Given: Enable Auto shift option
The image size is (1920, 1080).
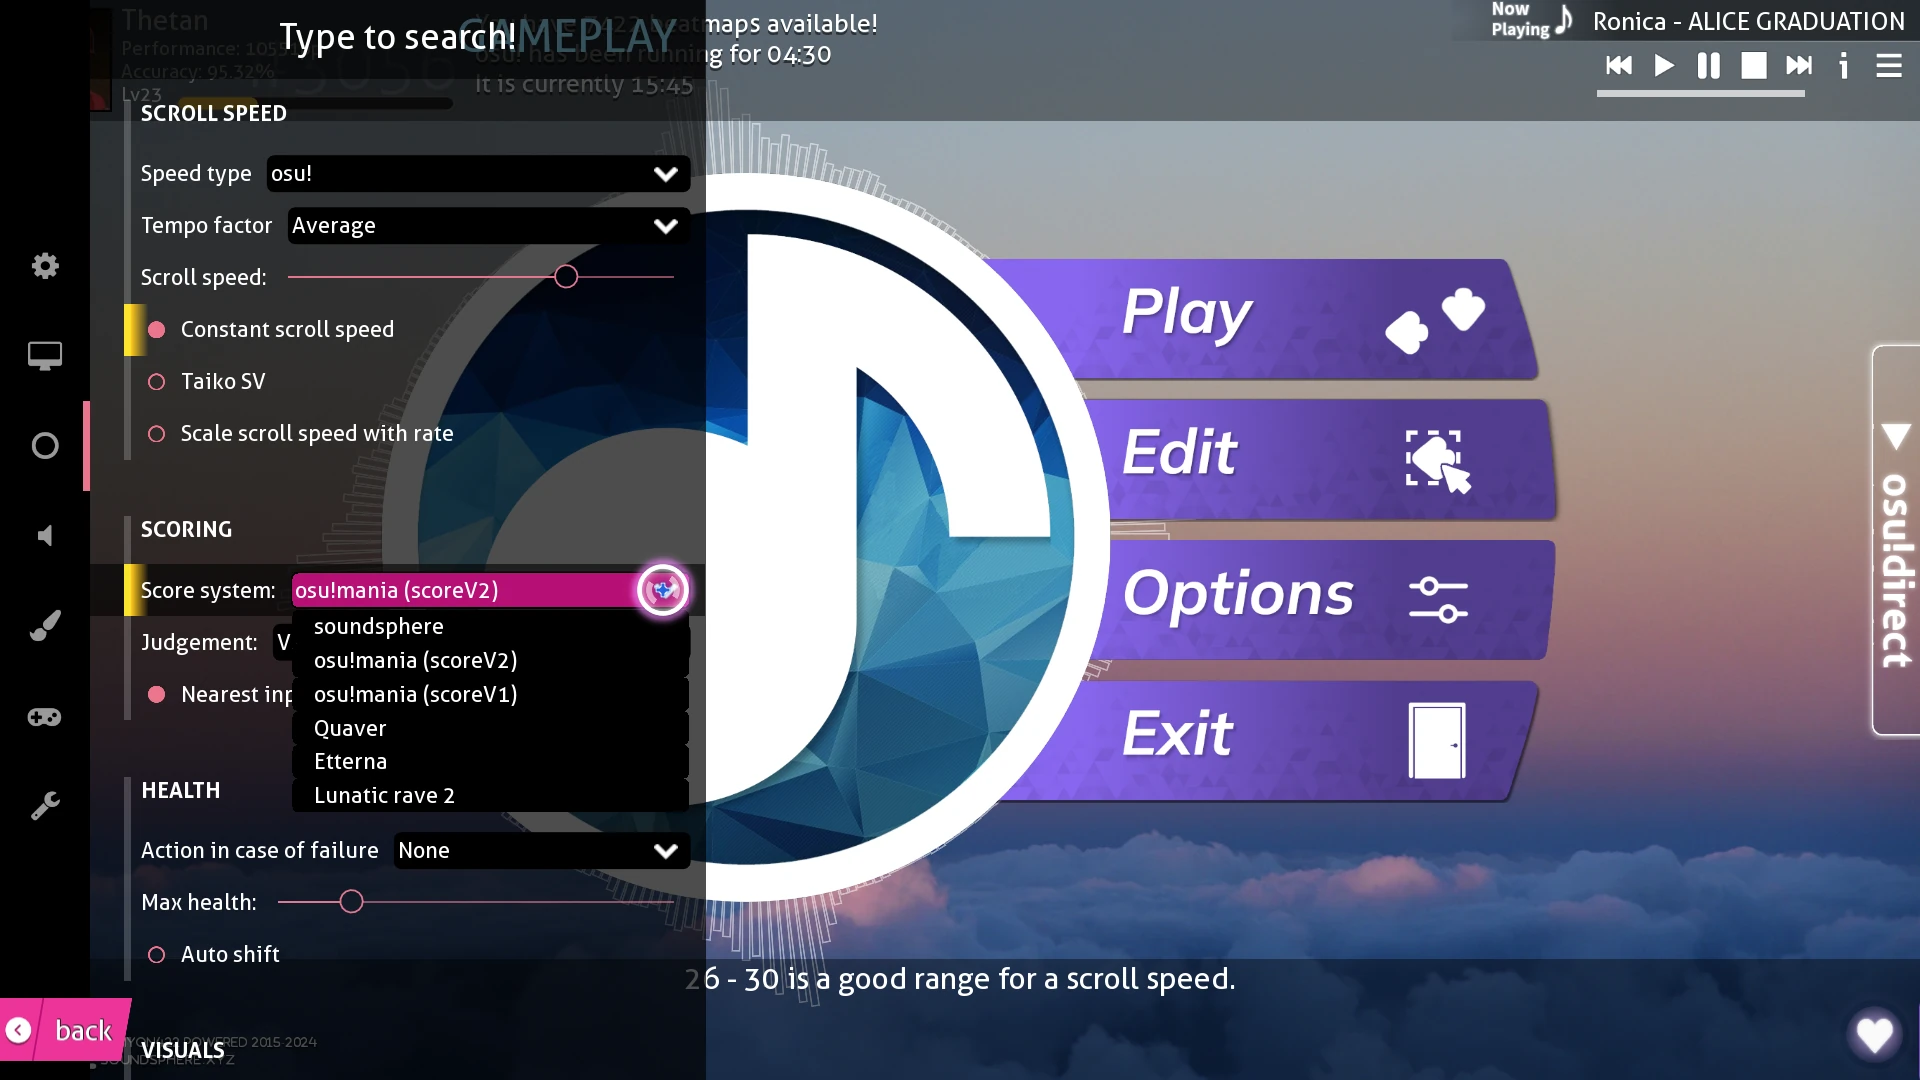Looking at the screenshot, I should point(214,955).
